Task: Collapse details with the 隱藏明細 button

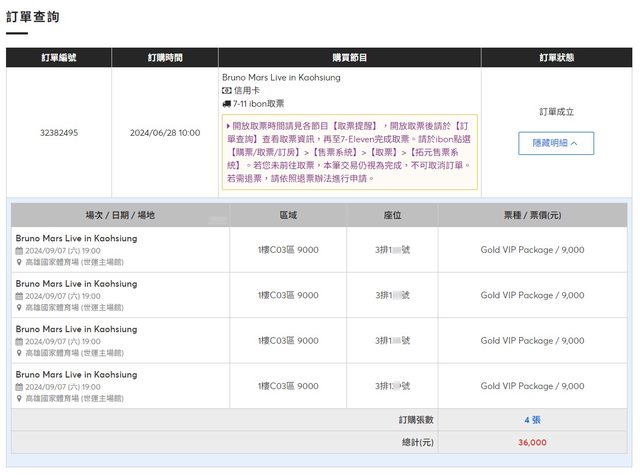Action: click(556, 143)
